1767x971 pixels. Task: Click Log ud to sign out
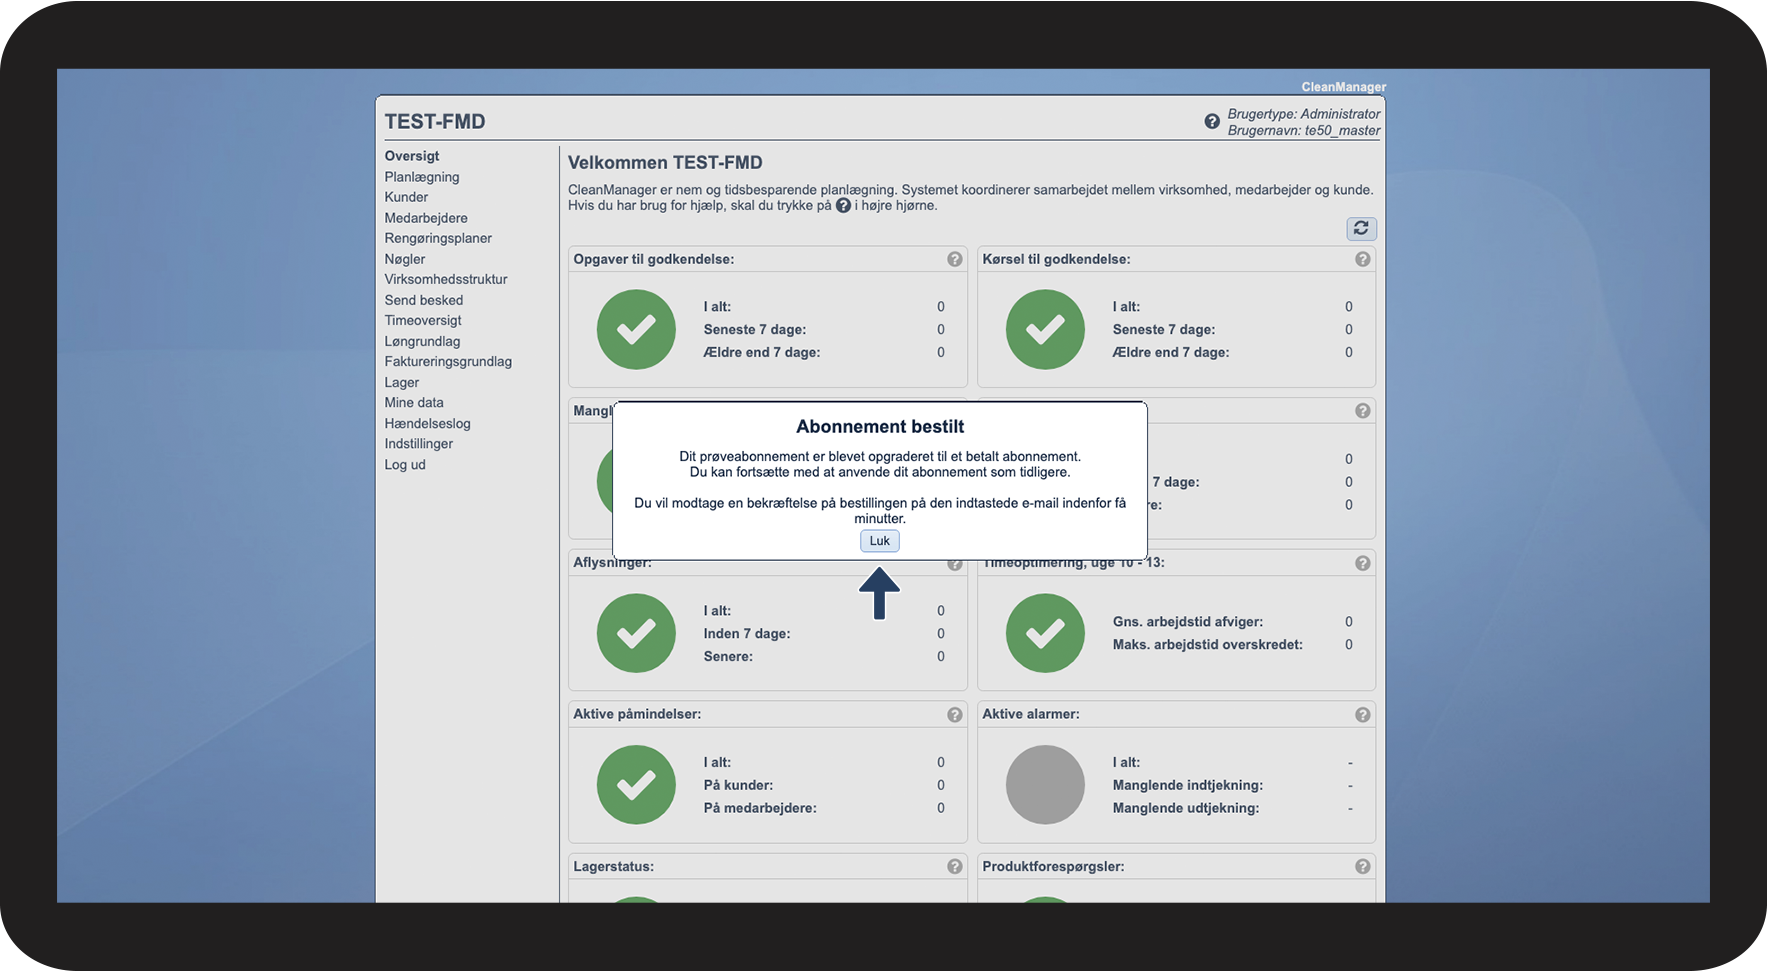405,464
